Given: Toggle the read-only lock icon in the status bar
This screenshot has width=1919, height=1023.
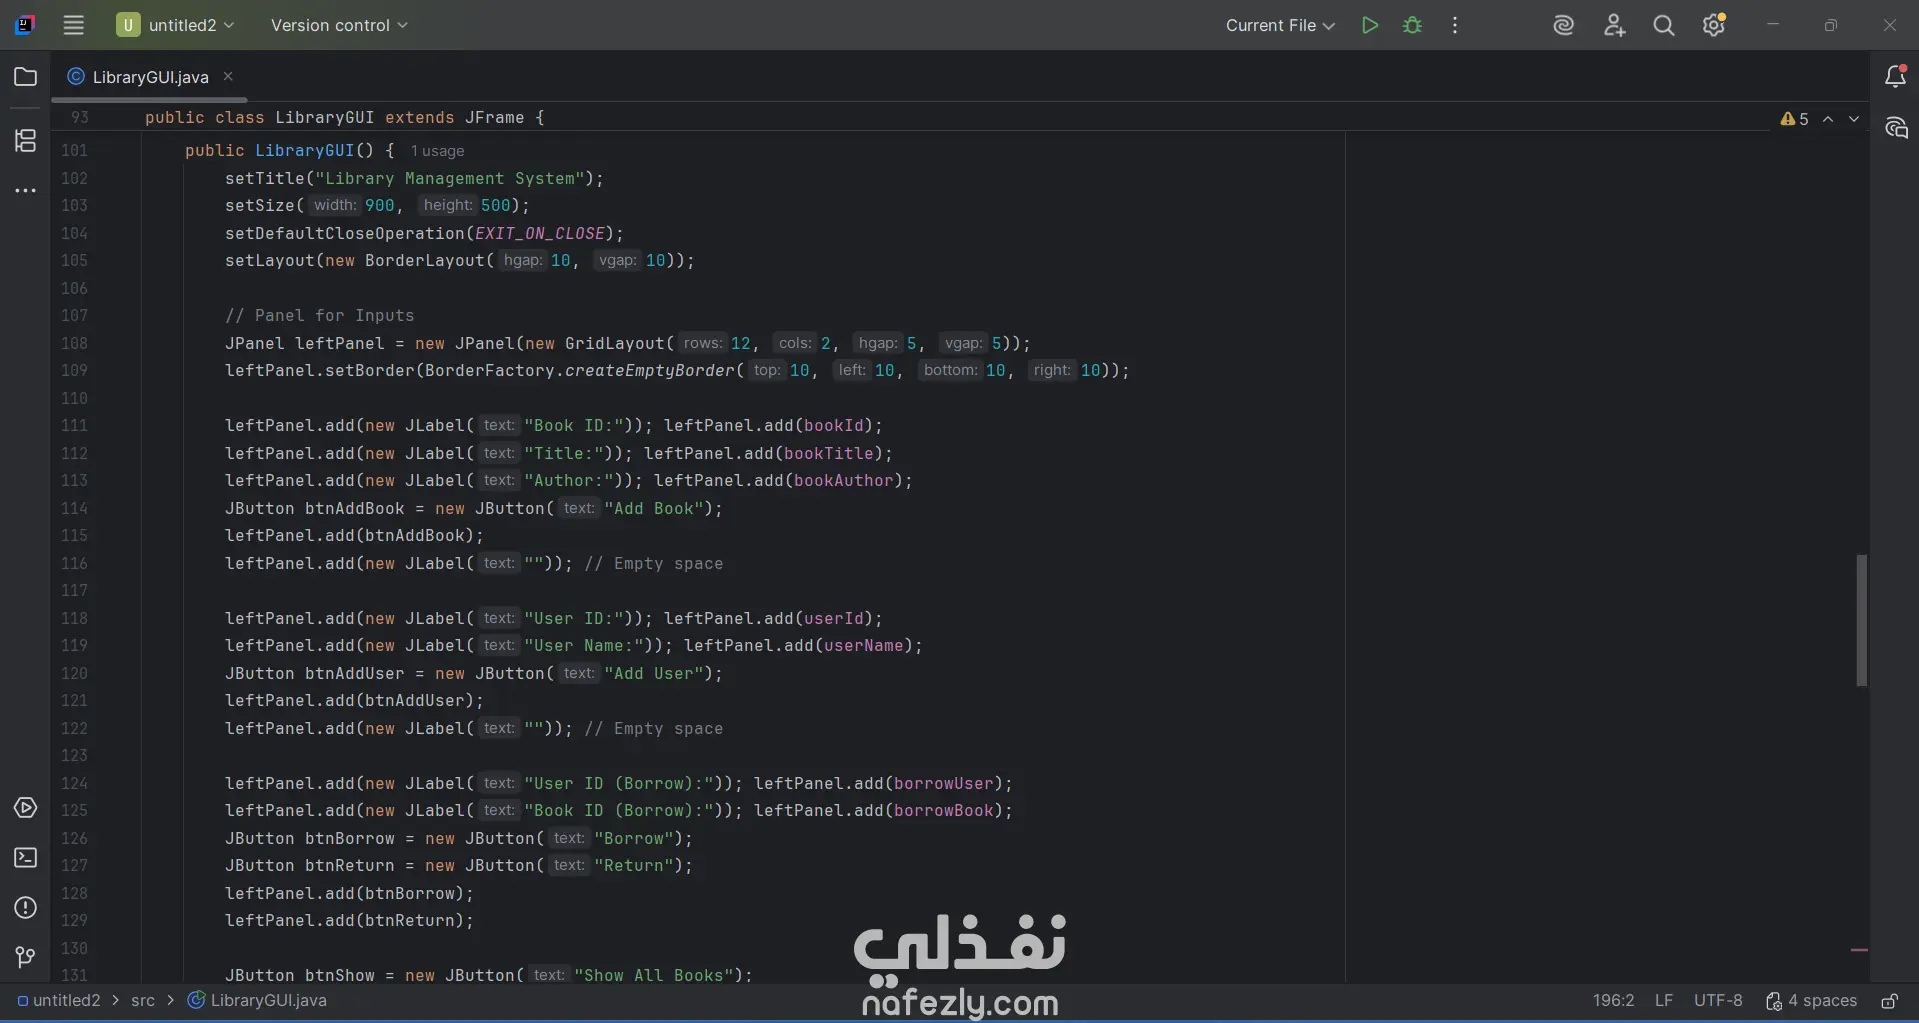Looking at the screenshot, I should [x=1889, y=1001].
